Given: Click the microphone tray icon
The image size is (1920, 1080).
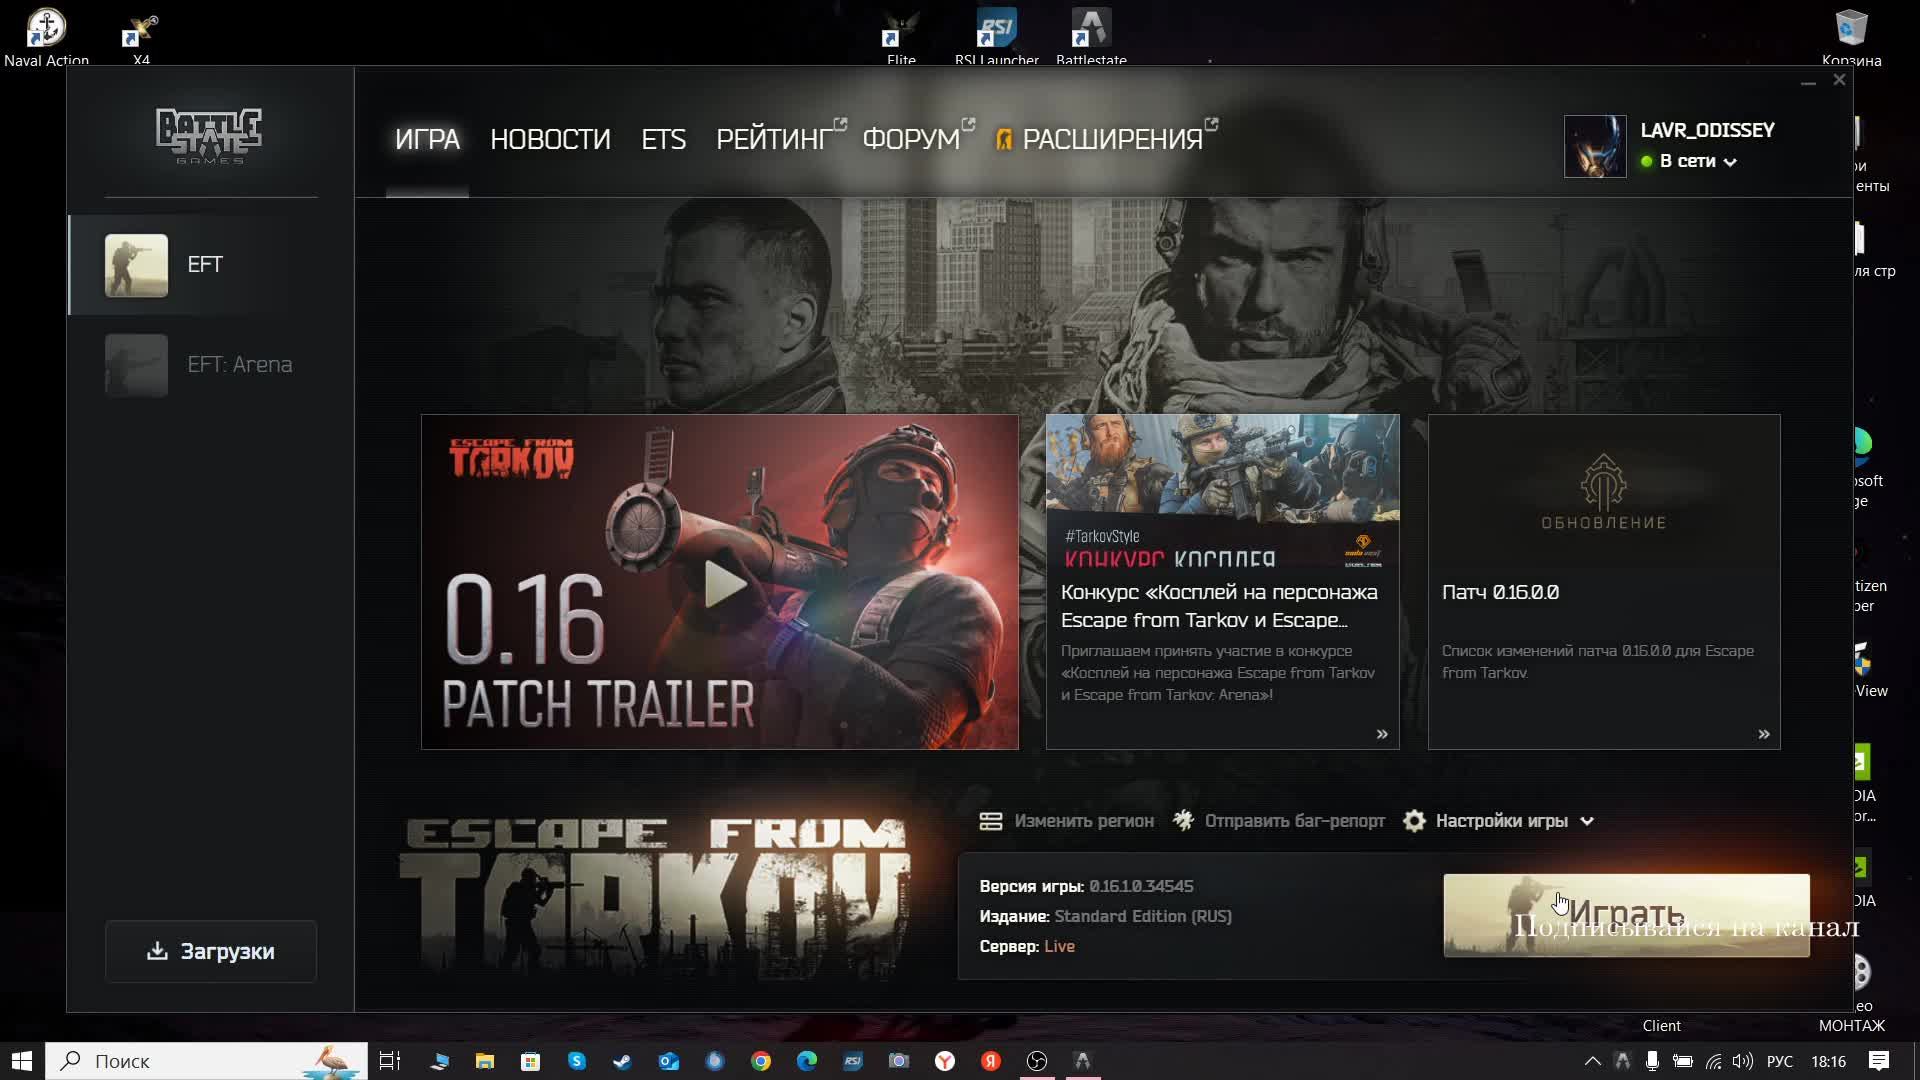Looking at the screenshot, I should pos(1653,1061).
